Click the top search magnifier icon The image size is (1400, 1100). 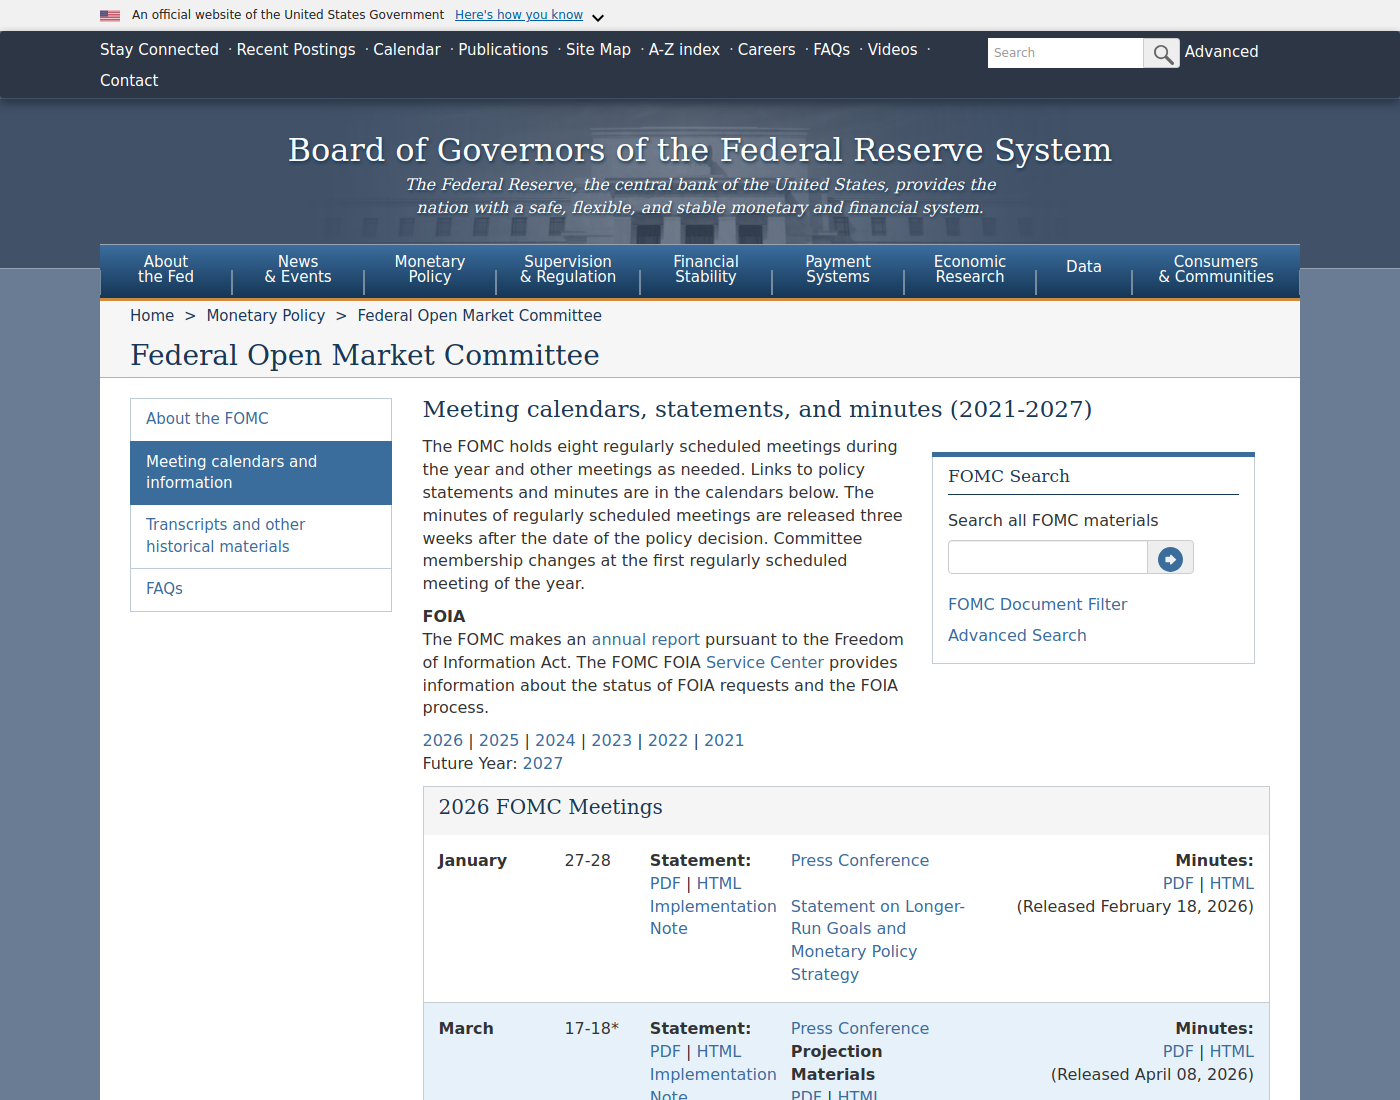click(x=1161, y=53)
